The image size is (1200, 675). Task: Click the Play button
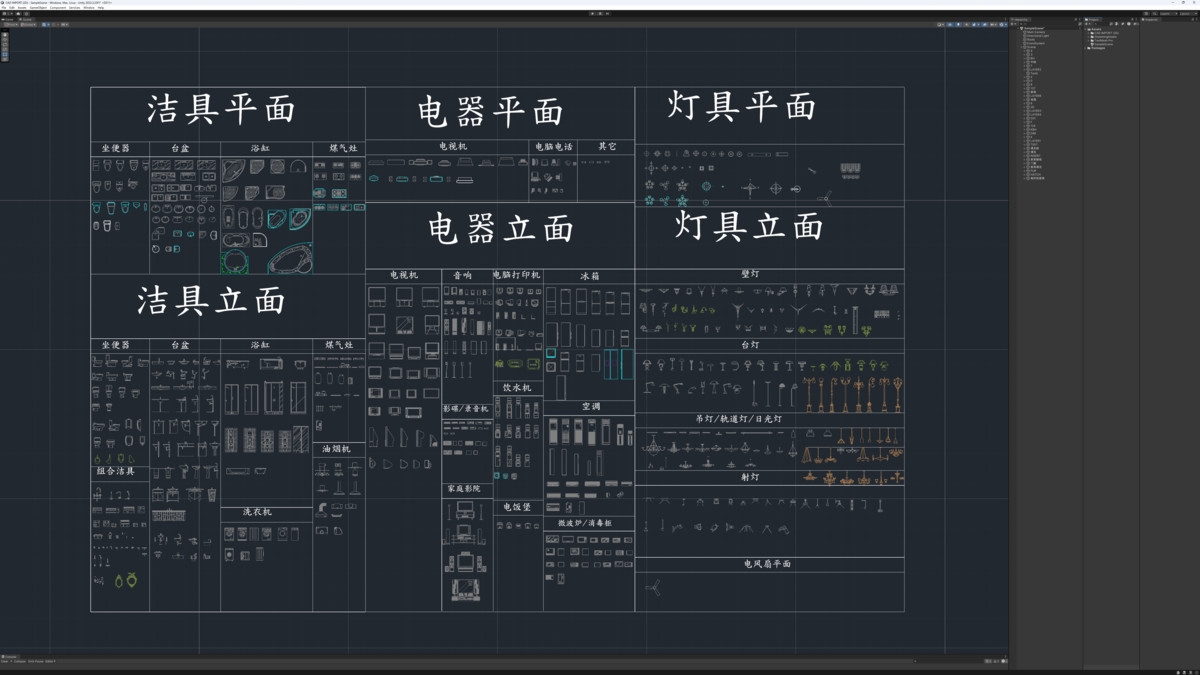(x=592, y=14)
